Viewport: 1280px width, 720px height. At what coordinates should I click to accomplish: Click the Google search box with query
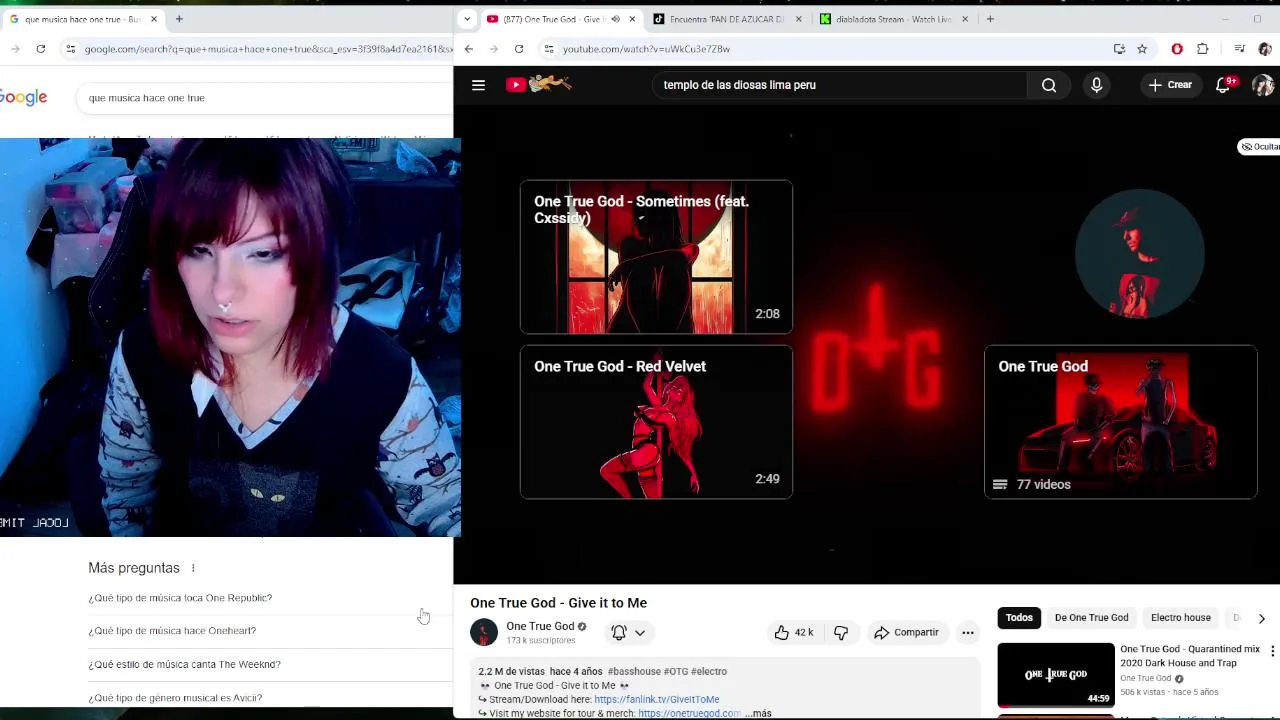[x=265, y=98]
